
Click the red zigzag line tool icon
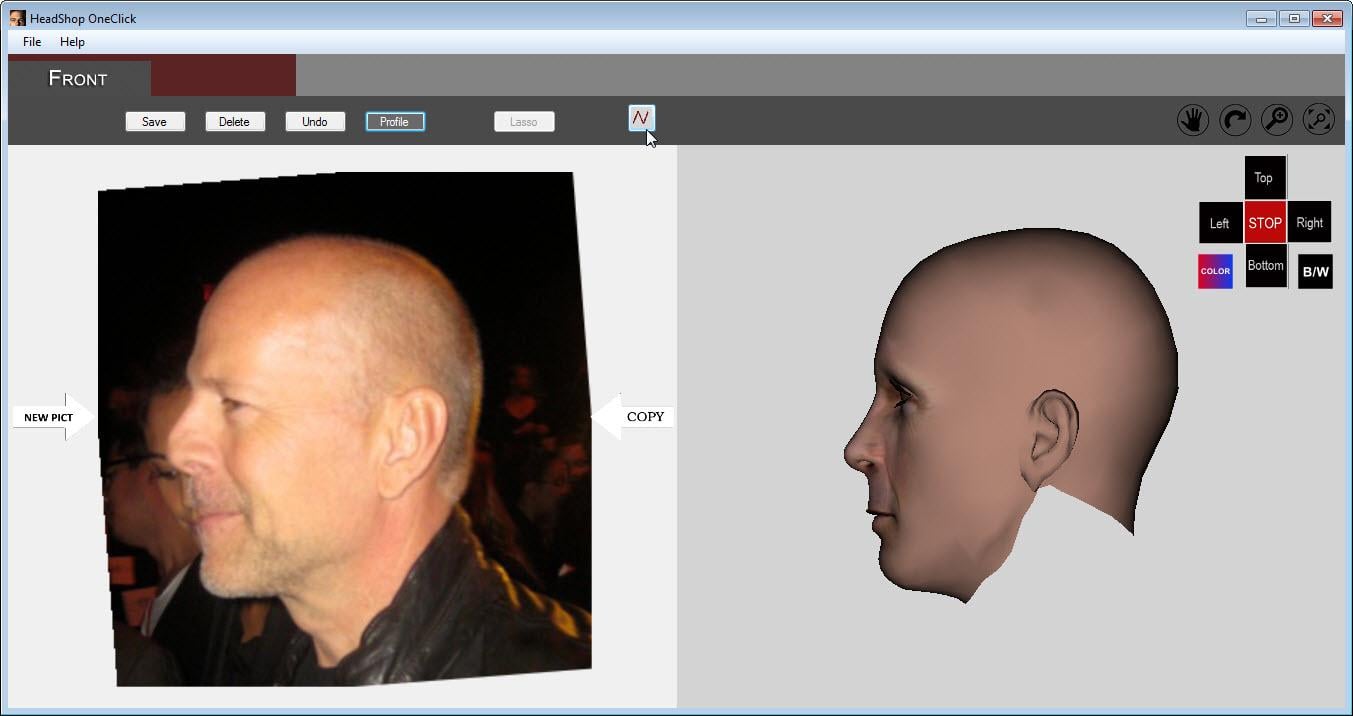point(641,118)
